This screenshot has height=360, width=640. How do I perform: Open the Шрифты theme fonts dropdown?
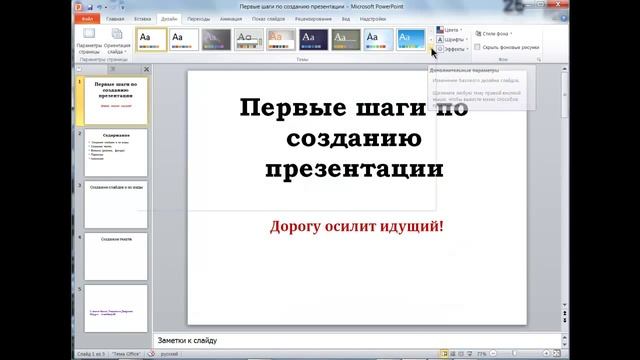(452, 40)
